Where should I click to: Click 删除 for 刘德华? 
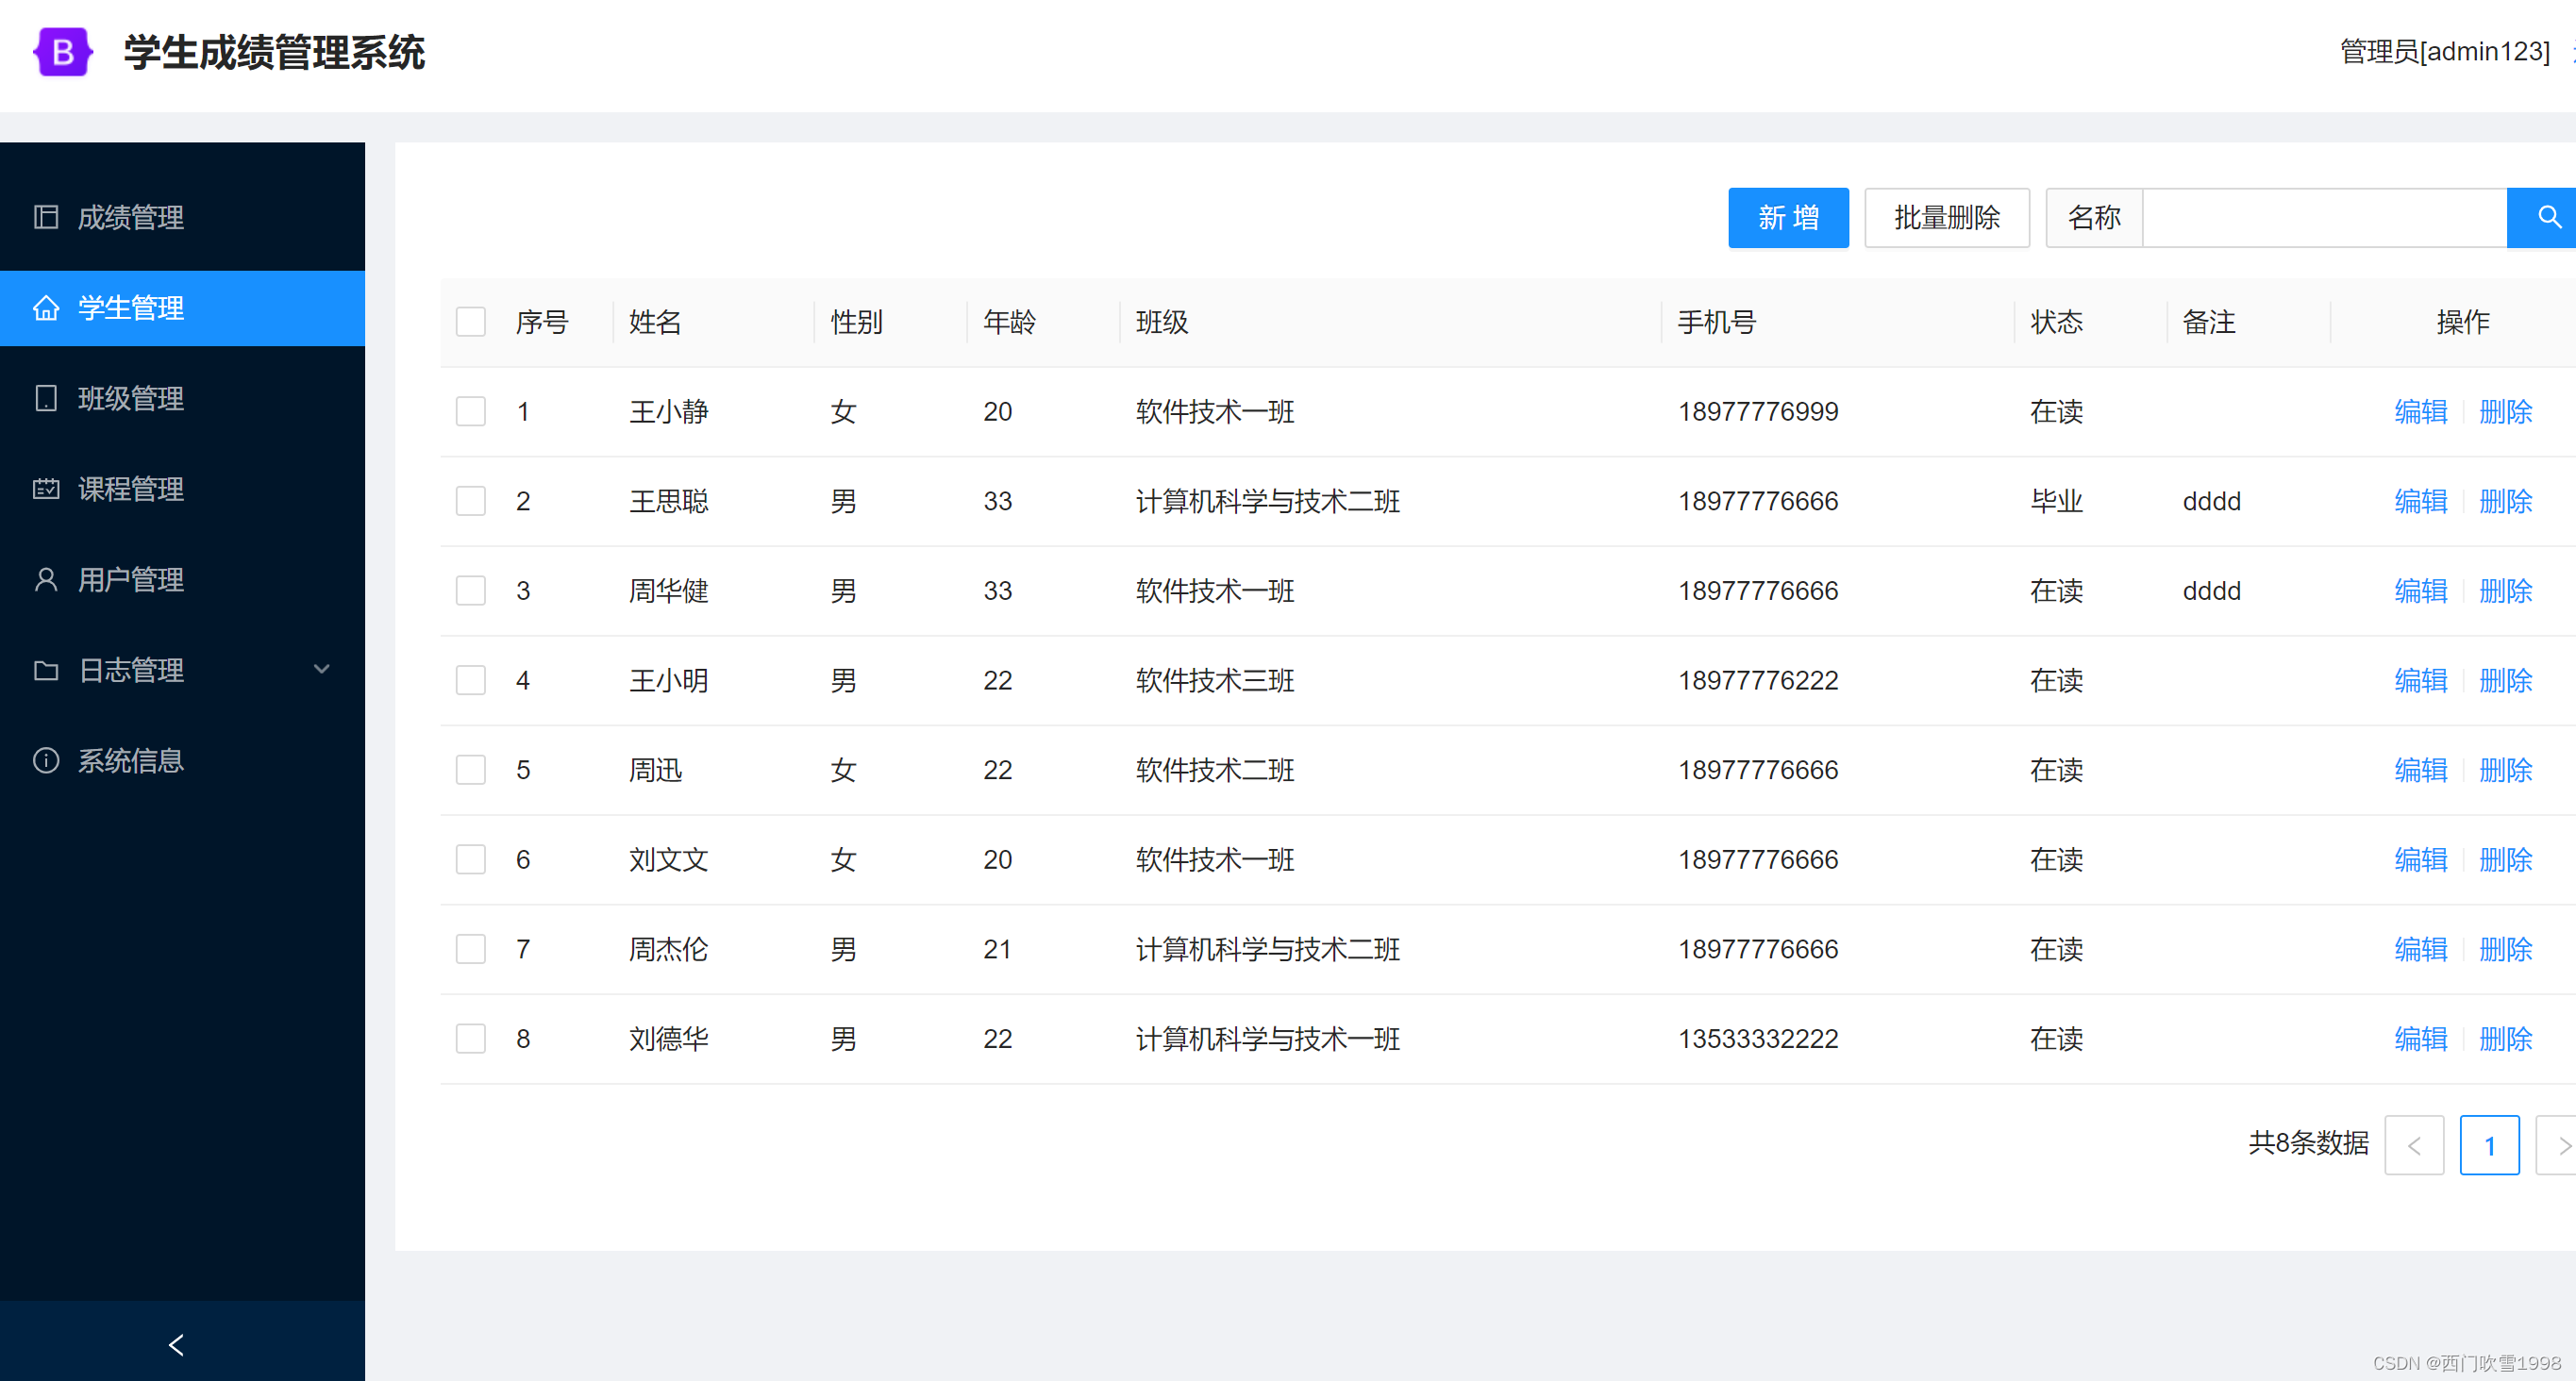(x=2505, y=1038)
